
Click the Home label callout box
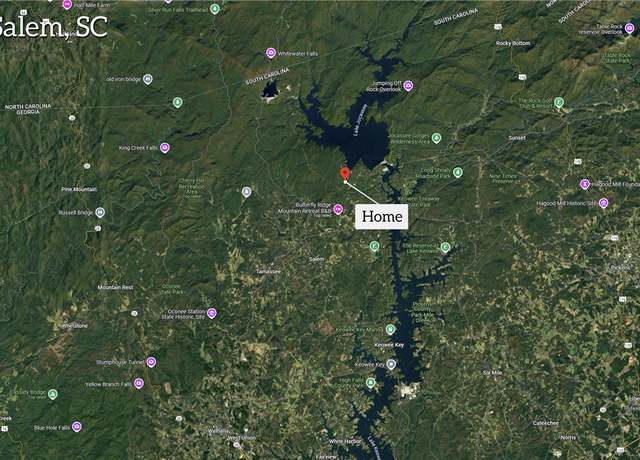[381, 216]
